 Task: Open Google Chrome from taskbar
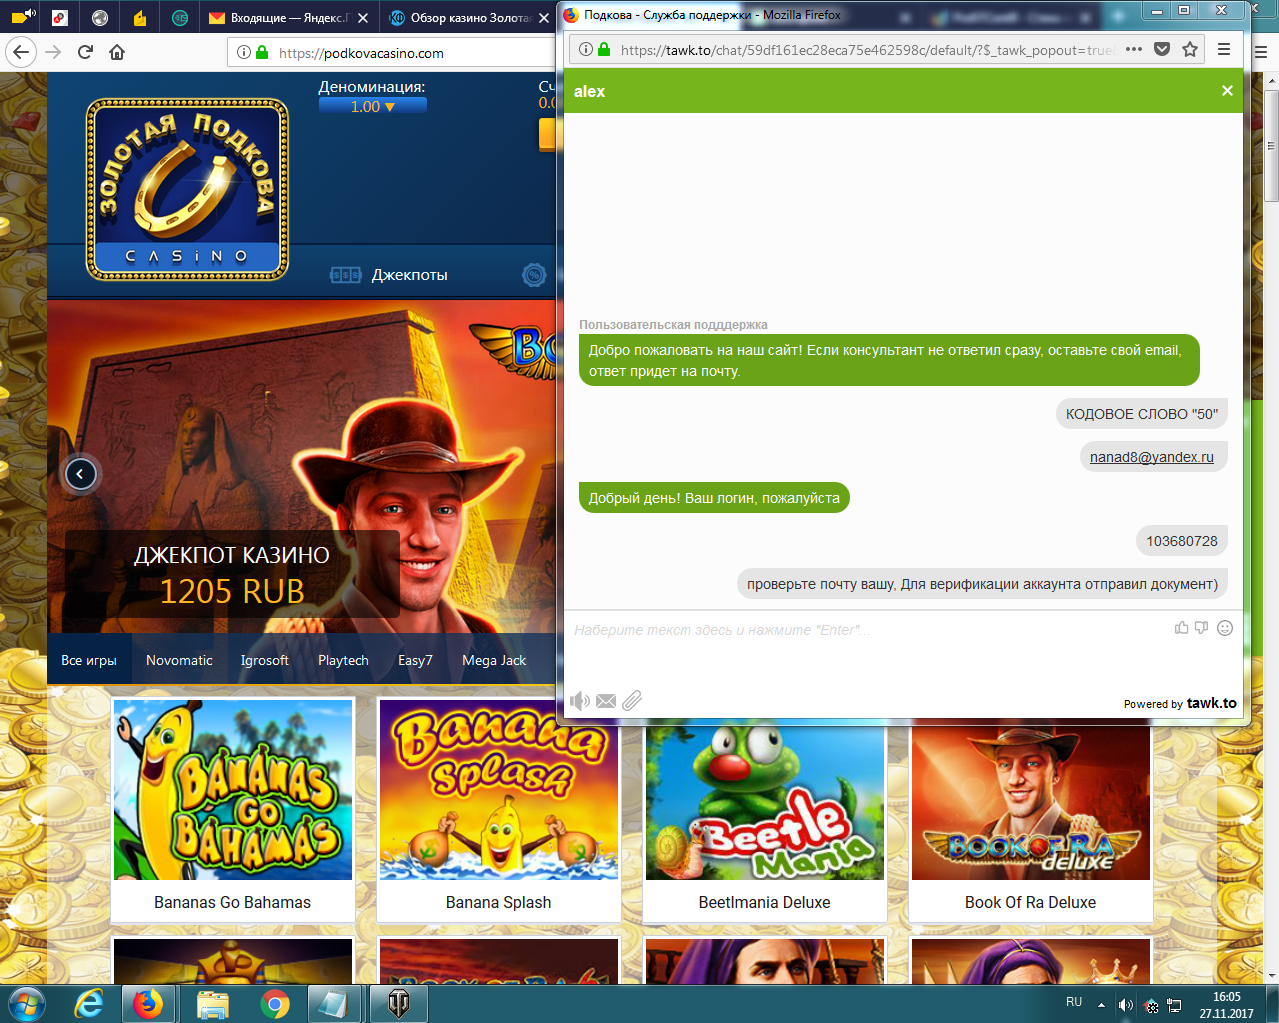(274, 1004)
